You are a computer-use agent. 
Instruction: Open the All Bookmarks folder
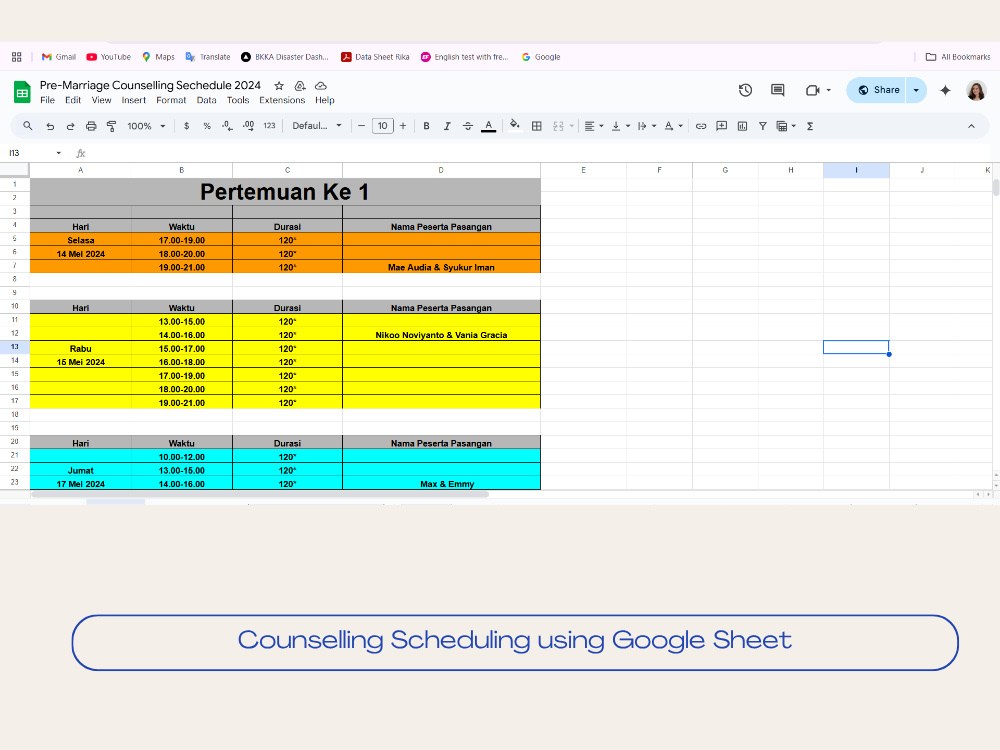[958, 57]
